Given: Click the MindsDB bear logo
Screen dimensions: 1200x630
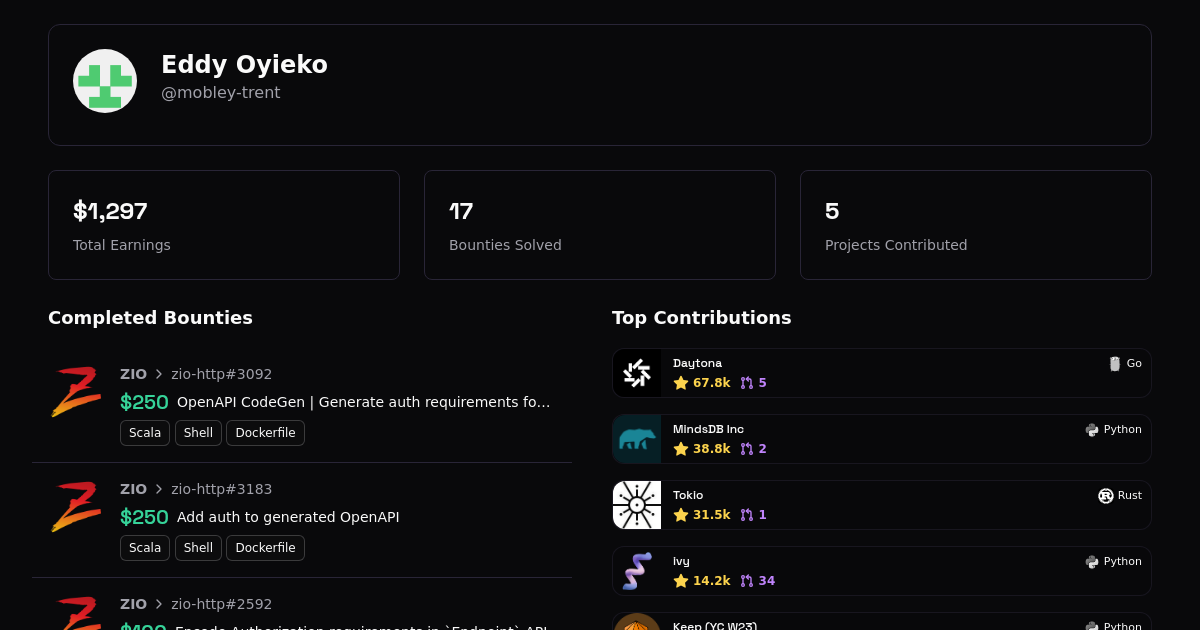Looking at the screenshot, I should coord(637,439).
